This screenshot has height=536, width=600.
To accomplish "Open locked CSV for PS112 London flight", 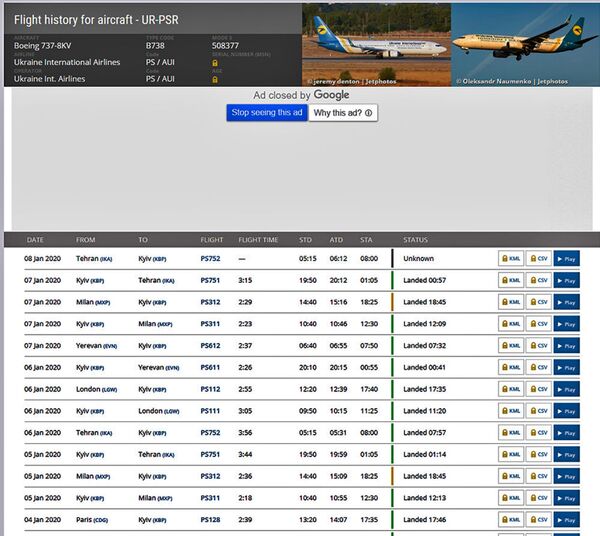I will (538, 389).
